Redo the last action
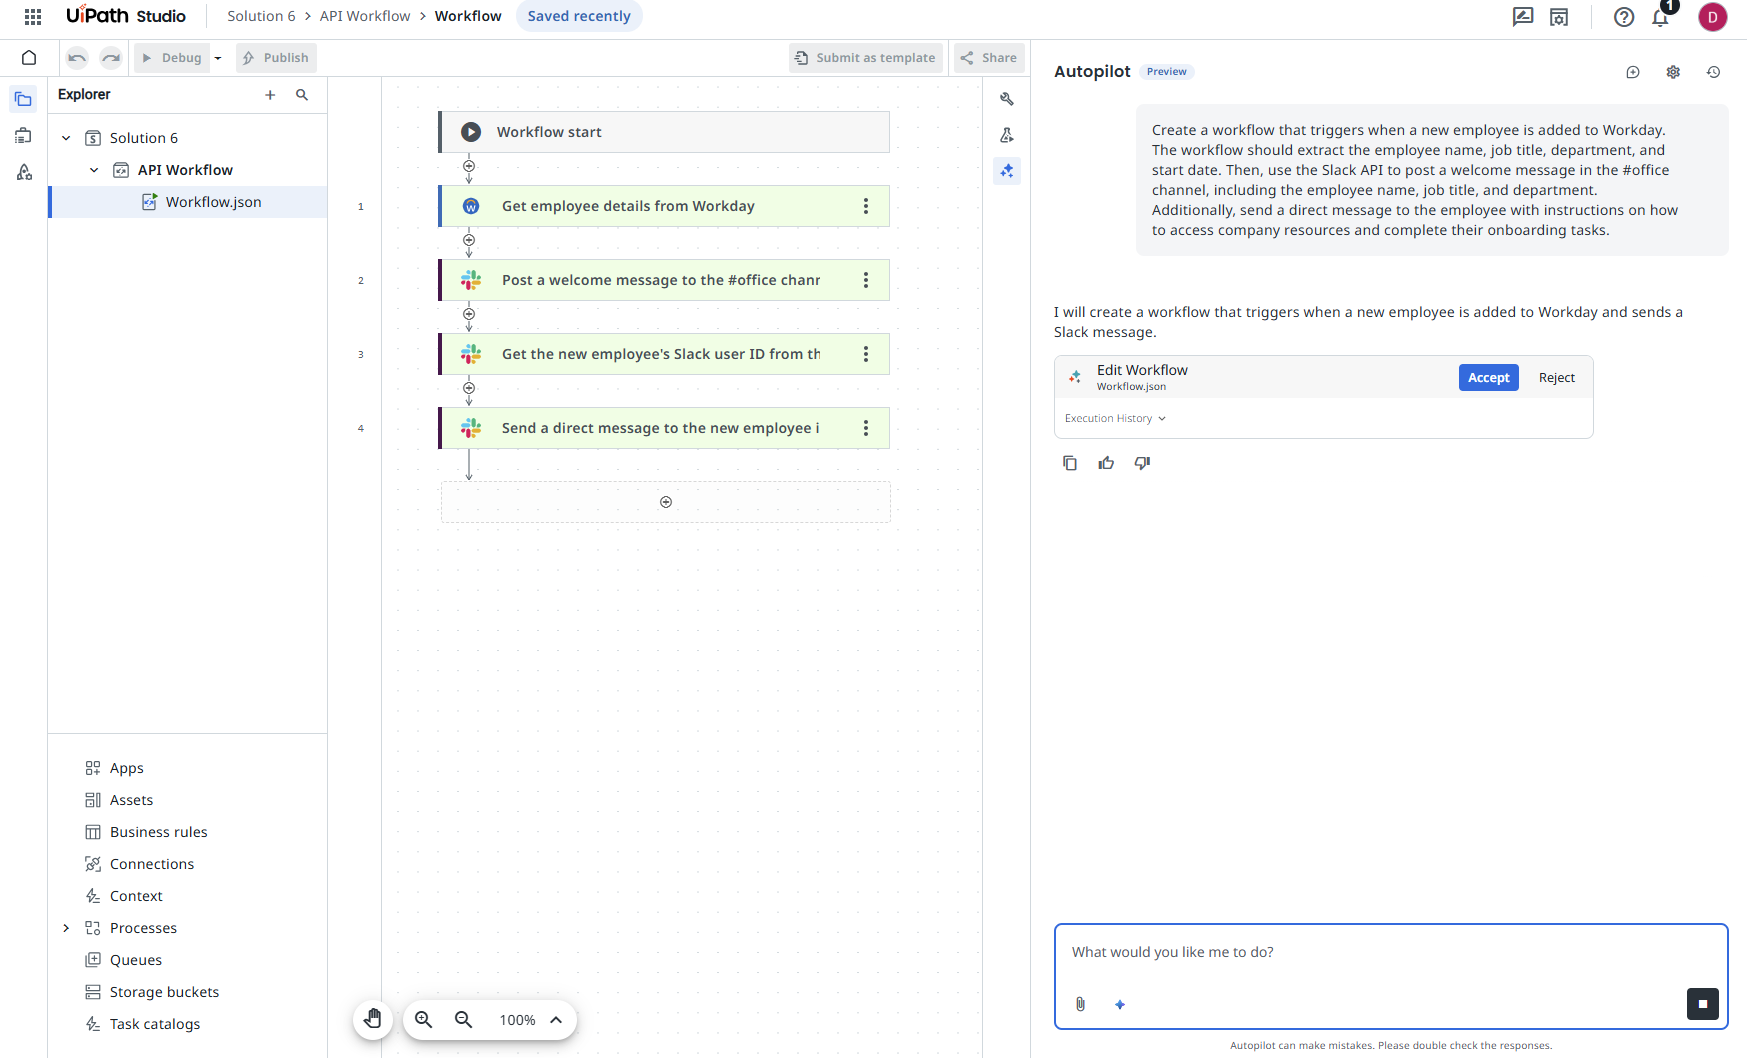Image resolution: width=1747 pixels, height=1058 pixels. (111, 58)
